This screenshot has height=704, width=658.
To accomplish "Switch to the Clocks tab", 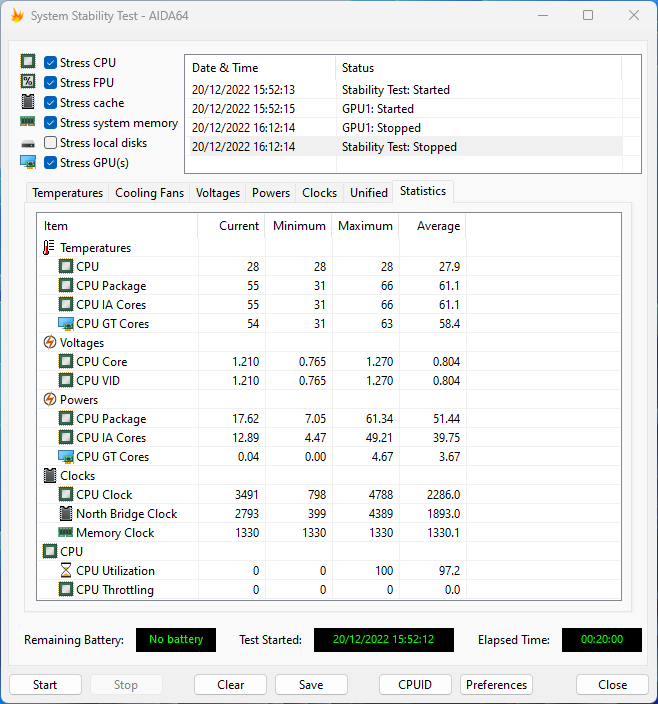I will (x=319, y=193).
